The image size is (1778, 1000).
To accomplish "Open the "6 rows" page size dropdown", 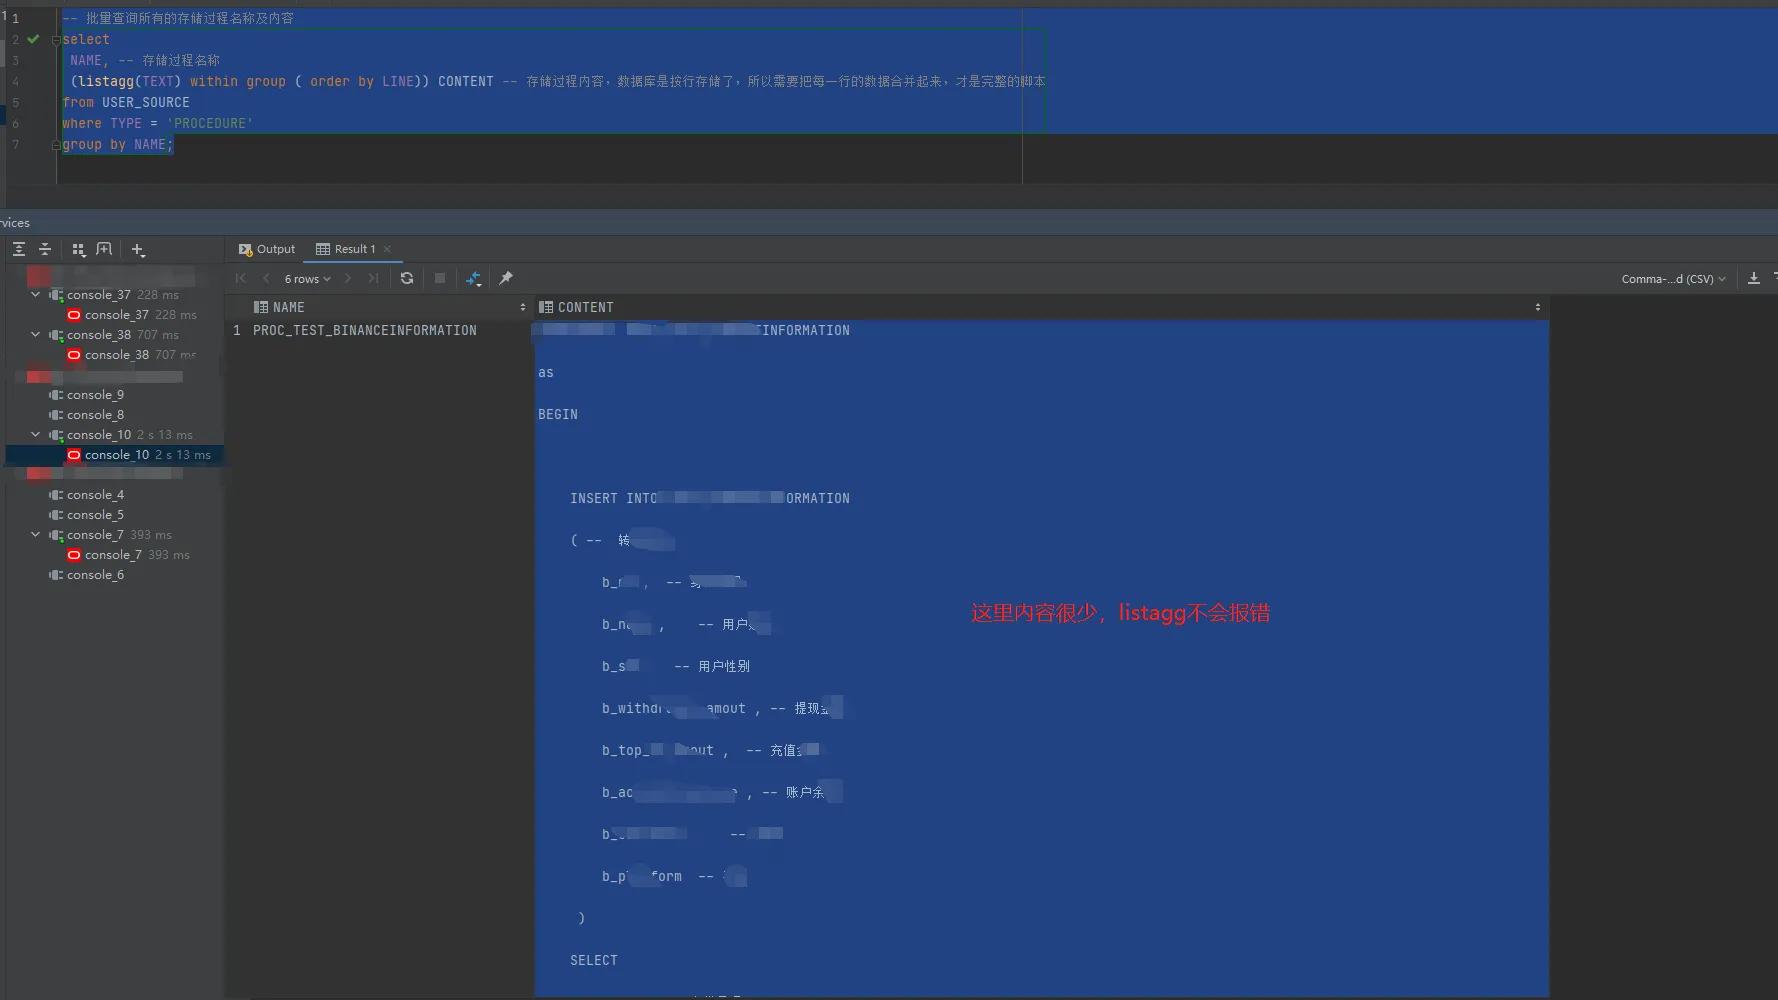I will click(x=307, y=279).
